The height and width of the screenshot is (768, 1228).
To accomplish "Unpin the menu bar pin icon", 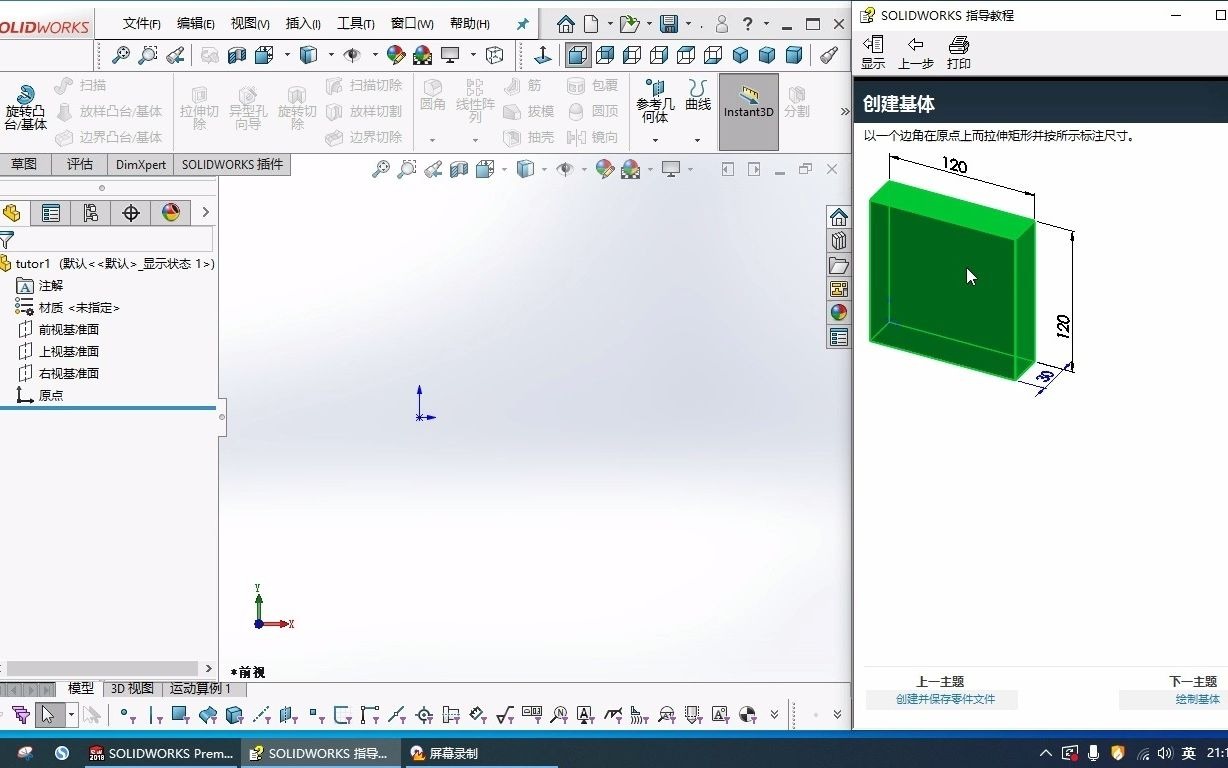I will coord(521,23).
